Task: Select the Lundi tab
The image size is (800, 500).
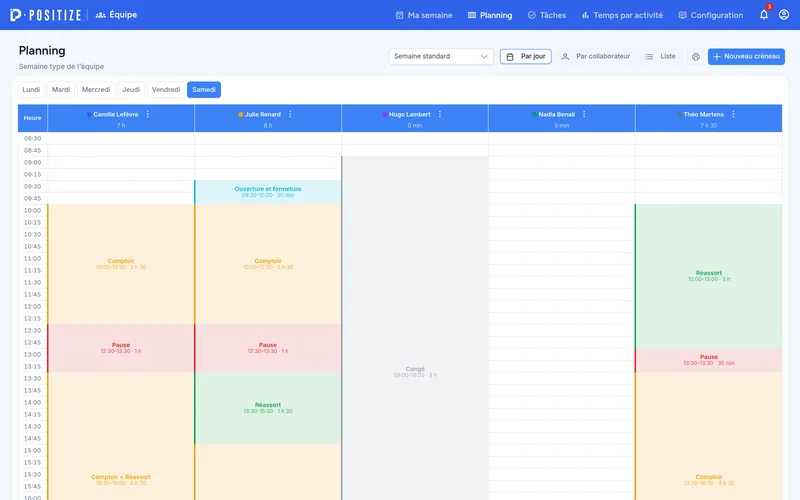Action: (x=31, y=89)
